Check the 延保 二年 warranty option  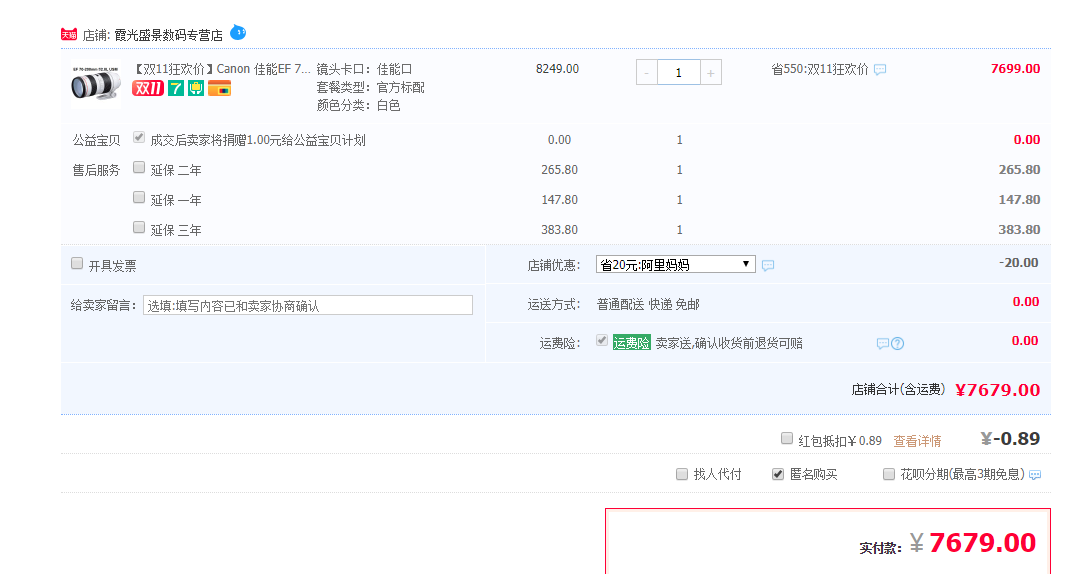tap(139, 167)
